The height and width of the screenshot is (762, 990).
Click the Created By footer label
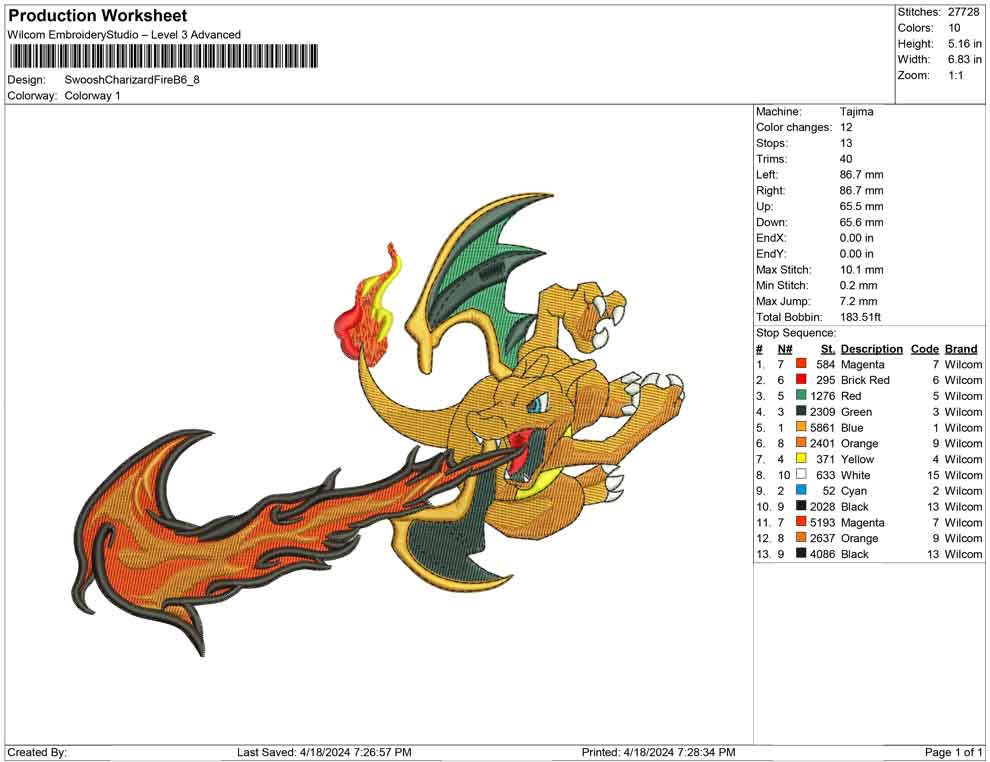[x=37, y=752]
